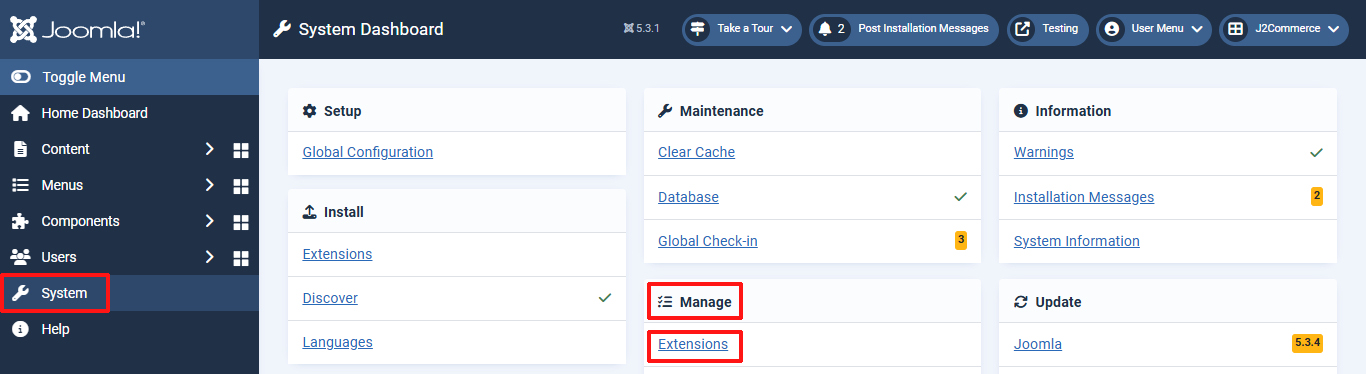Click the Take a Tour signpost icon
Image resolution: width=1366 pixels, height=374 pixels.
point(697,29)
